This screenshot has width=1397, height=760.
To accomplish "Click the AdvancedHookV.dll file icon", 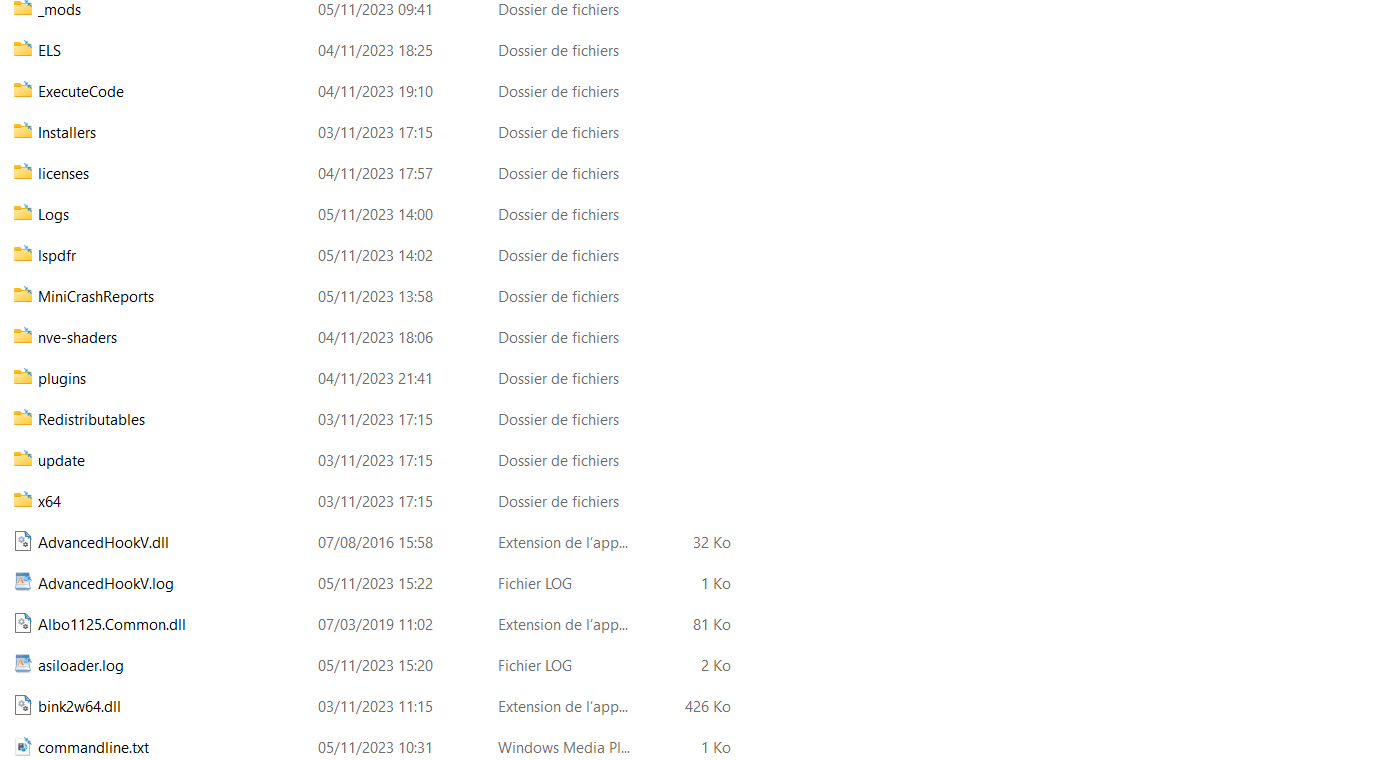I will (23, 542).
